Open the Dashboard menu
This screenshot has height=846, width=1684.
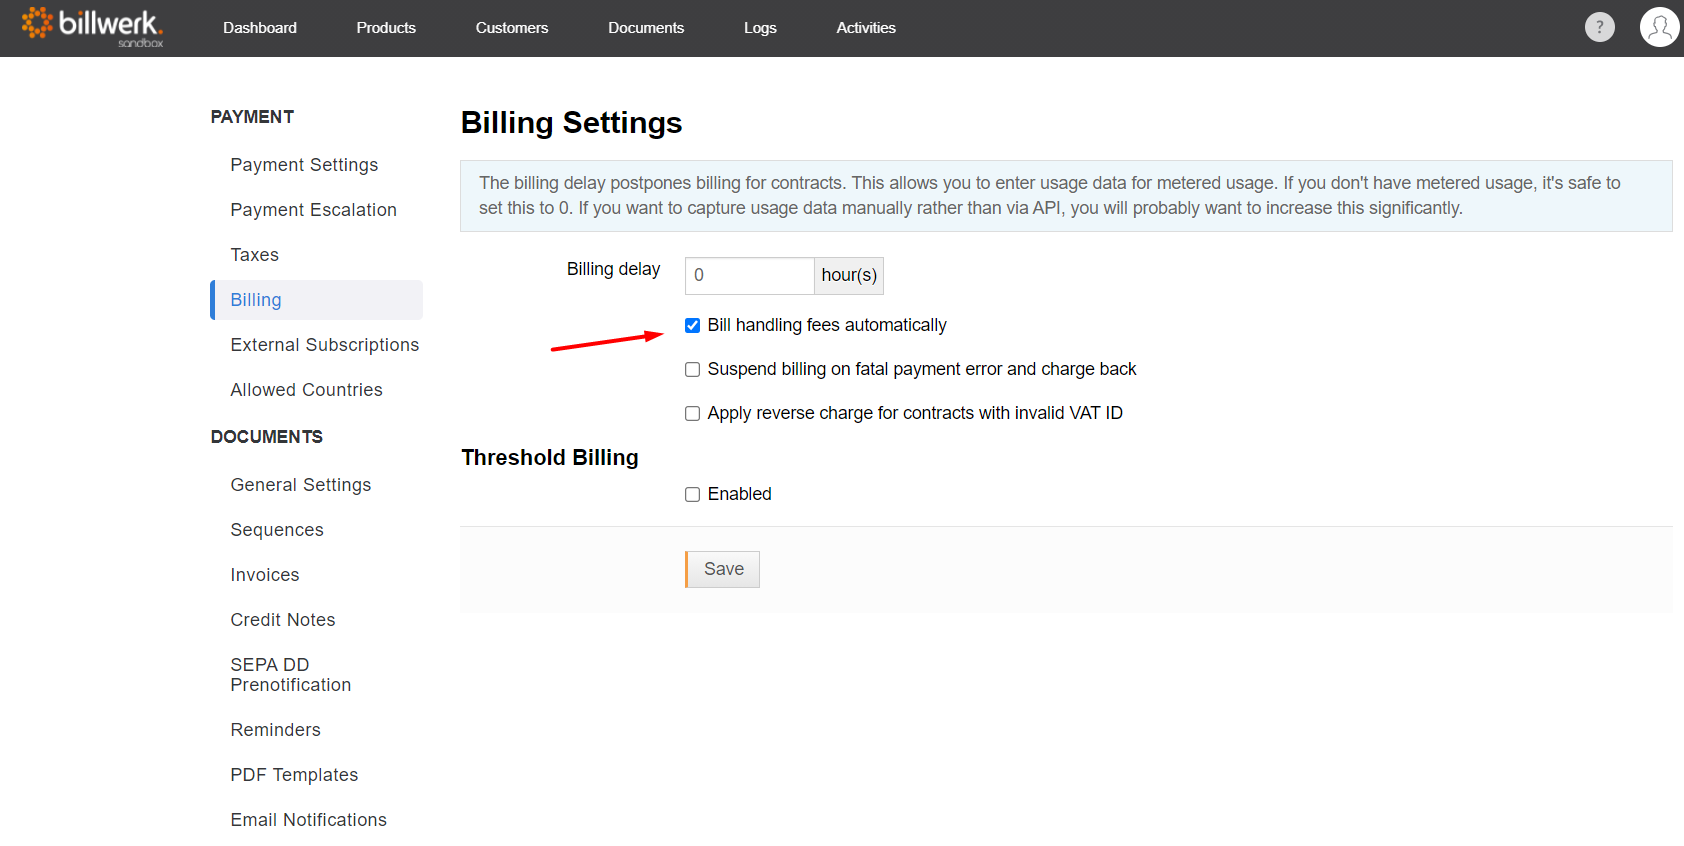coord(260,28)
